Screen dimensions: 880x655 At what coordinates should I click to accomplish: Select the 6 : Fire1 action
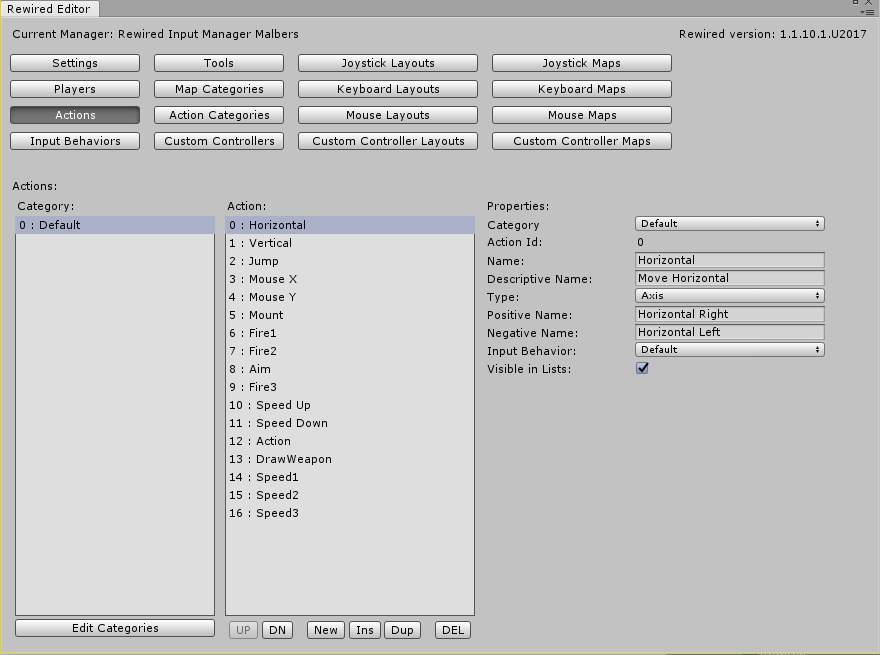[350, 333]
